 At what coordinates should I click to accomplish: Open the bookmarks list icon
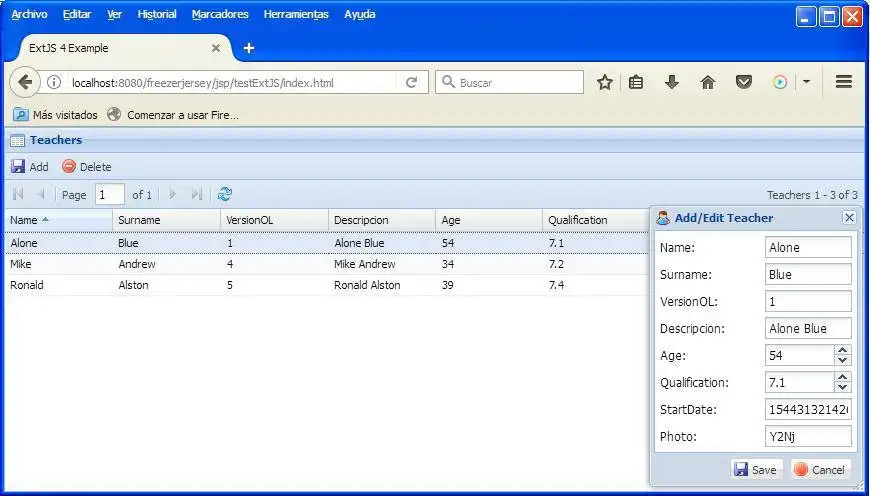(636, 83)
